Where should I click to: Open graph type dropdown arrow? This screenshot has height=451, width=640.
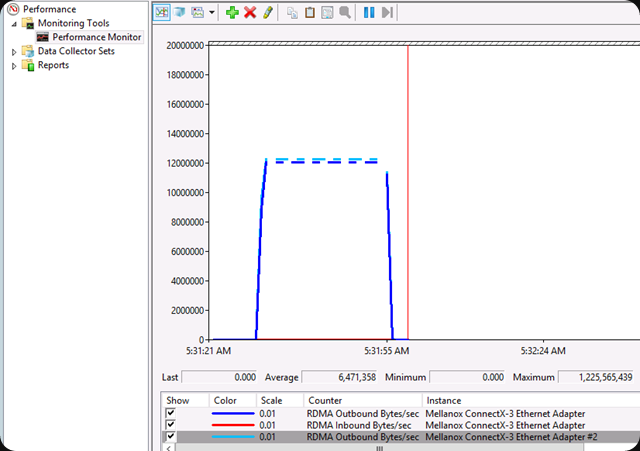212,13
